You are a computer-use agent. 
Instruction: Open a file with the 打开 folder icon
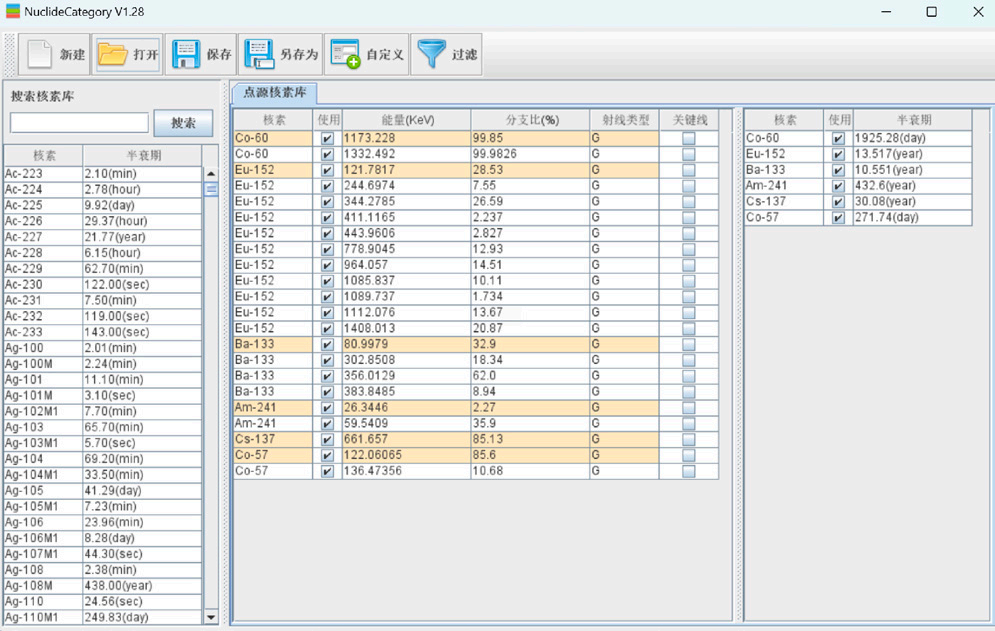click(x=112, y=55)
